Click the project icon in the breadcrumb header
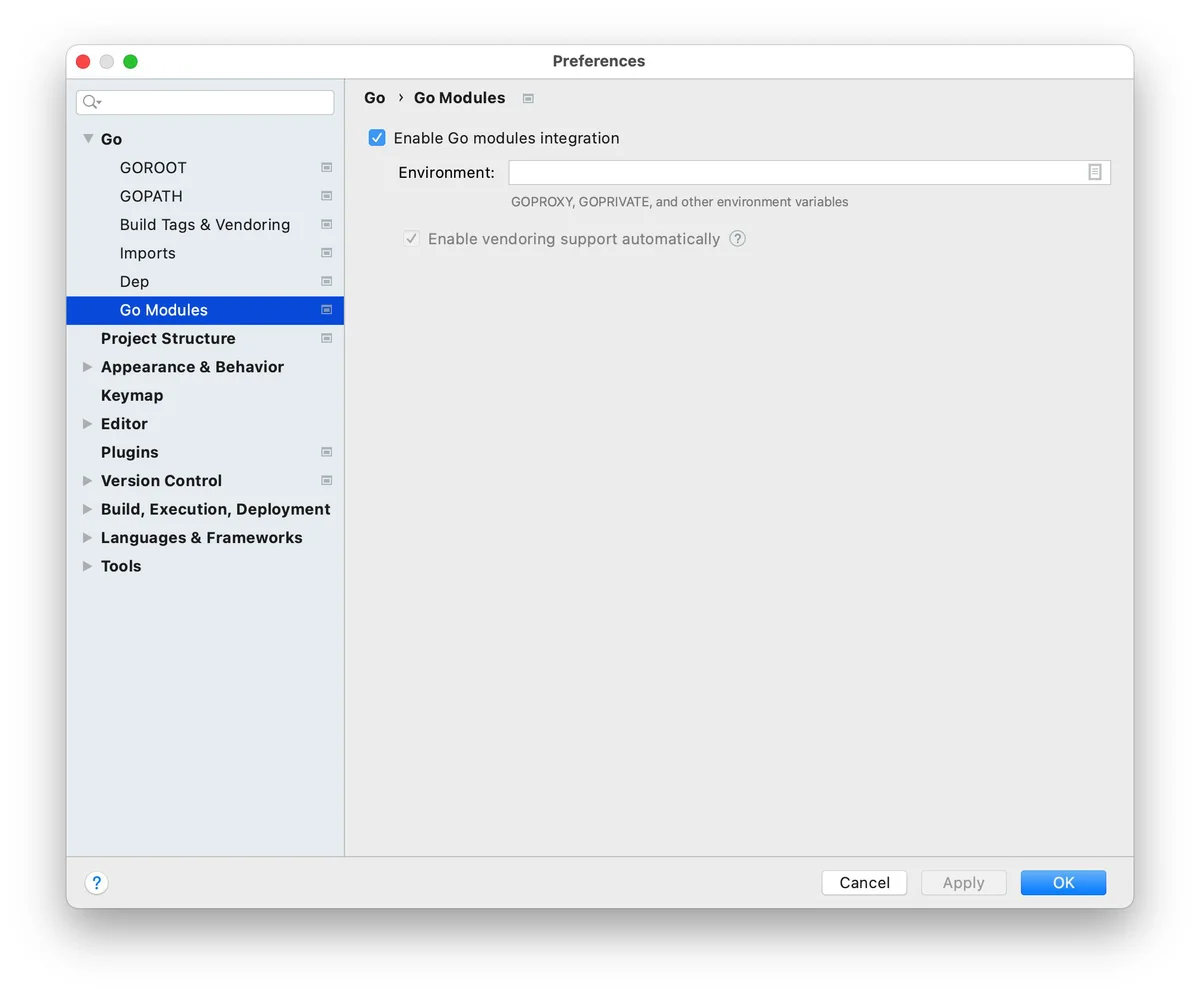Viewport: 1200px width, 996px height. pyautogui.click(x=528, y=98)
